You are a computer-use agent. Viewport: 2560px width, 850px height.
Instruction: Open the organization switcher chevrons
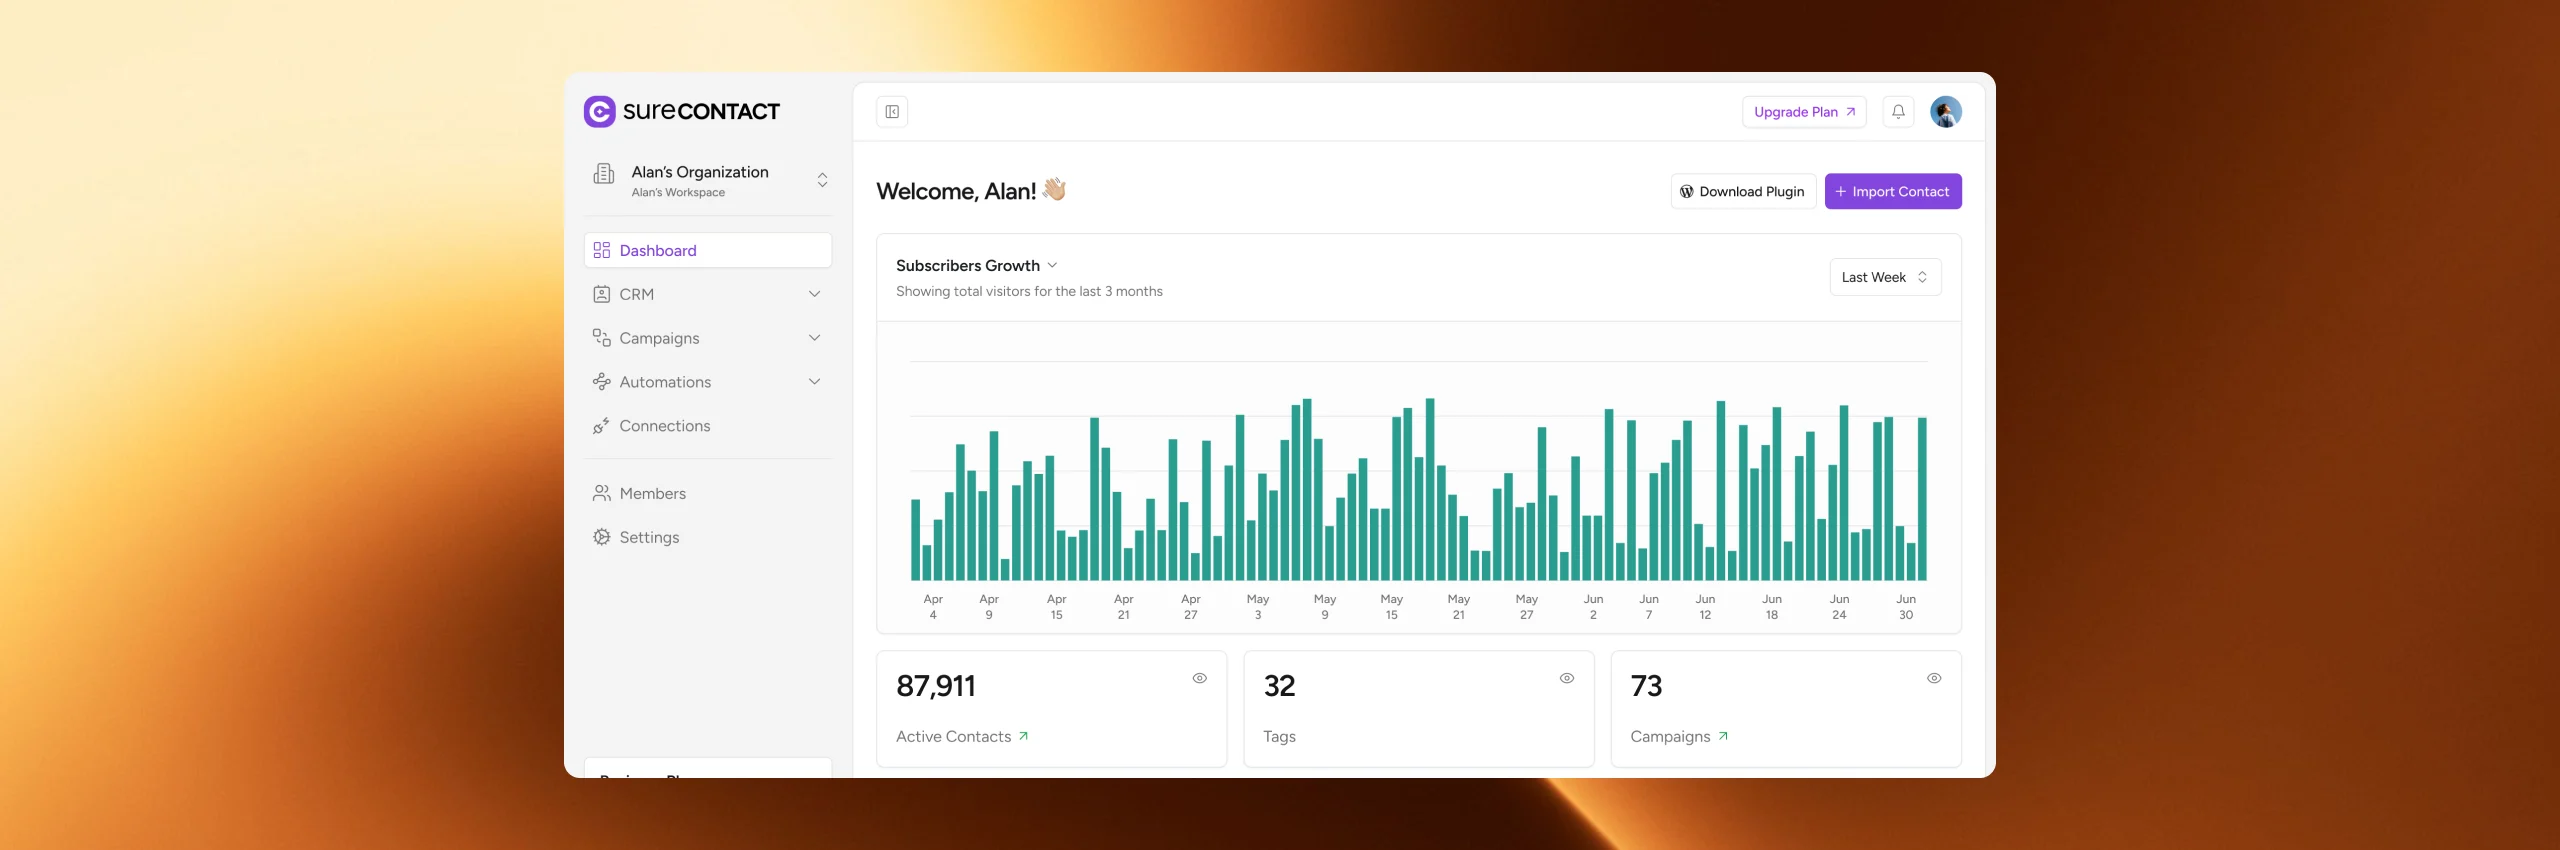point(822,180)
